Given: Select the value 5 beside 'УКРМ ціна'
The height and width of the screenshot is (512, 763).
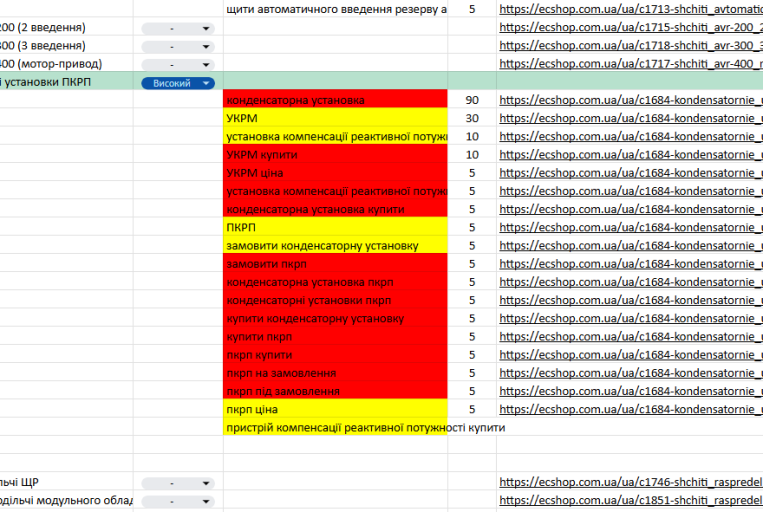Looking at the screenshot, I should point(472,173).
